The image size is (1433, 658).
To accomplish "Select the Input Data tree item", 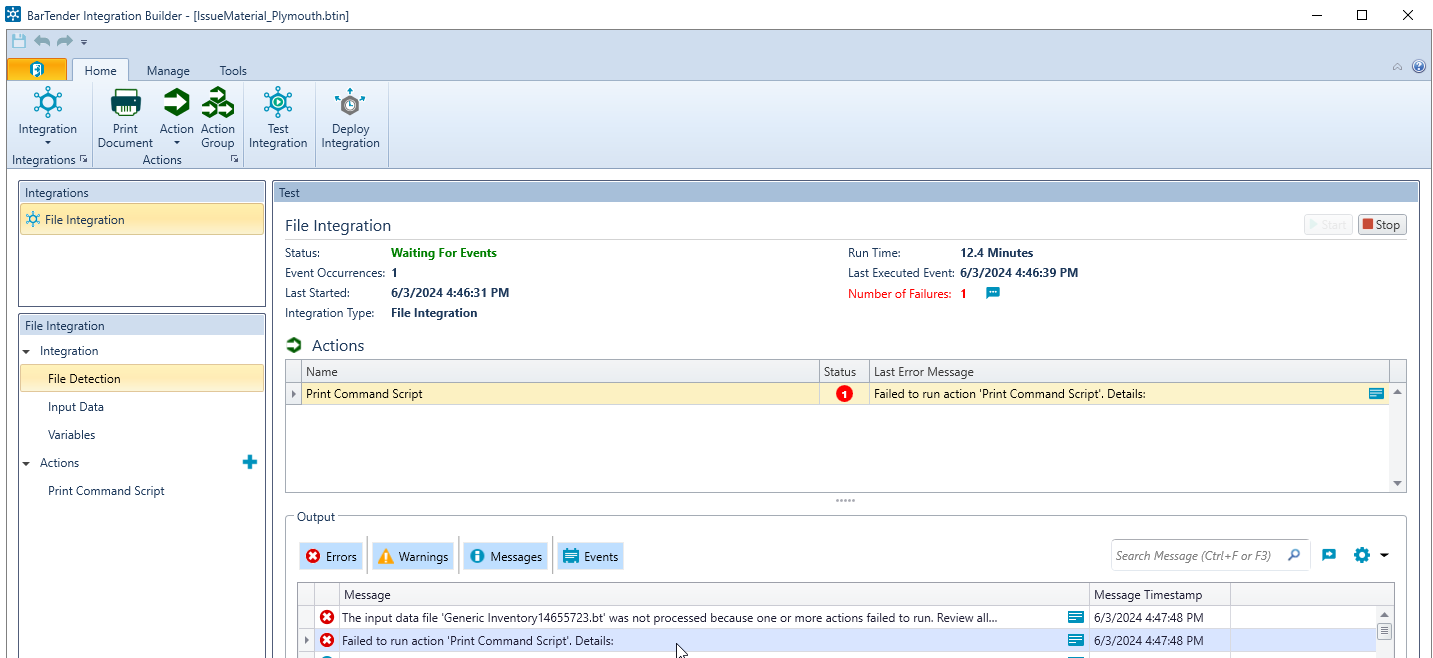I will click(76, 407).
